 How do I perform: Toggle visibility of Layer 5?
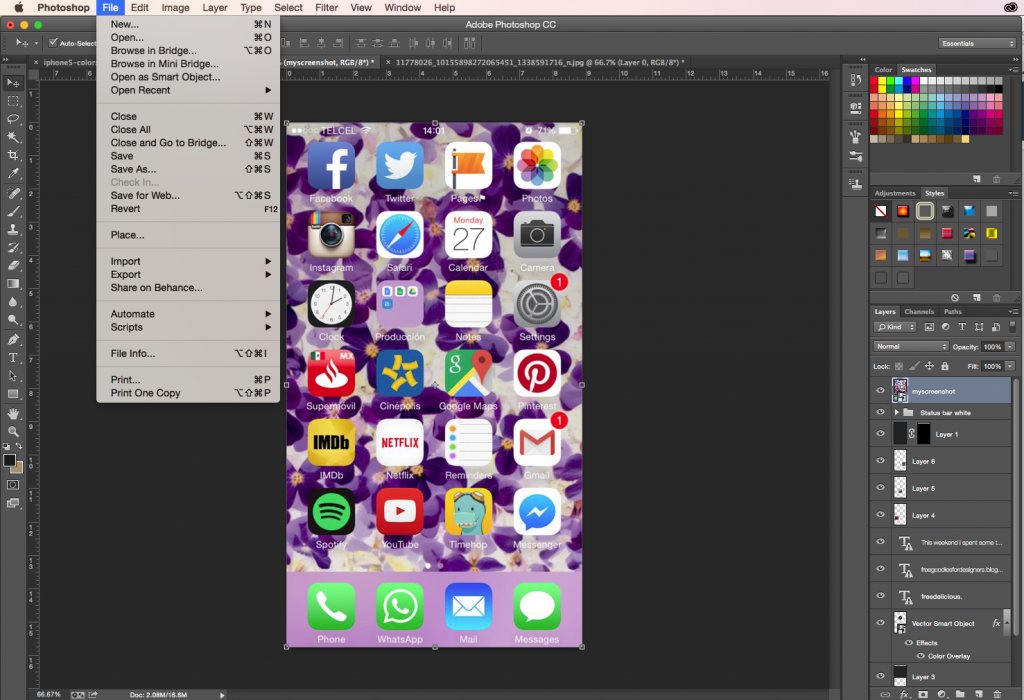click(880, 487)
